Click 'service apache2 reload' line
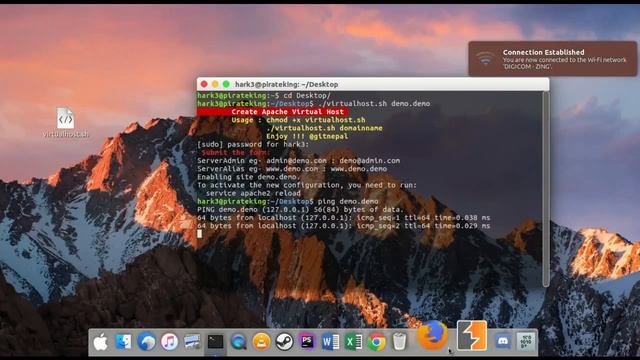 pos(253,193)
